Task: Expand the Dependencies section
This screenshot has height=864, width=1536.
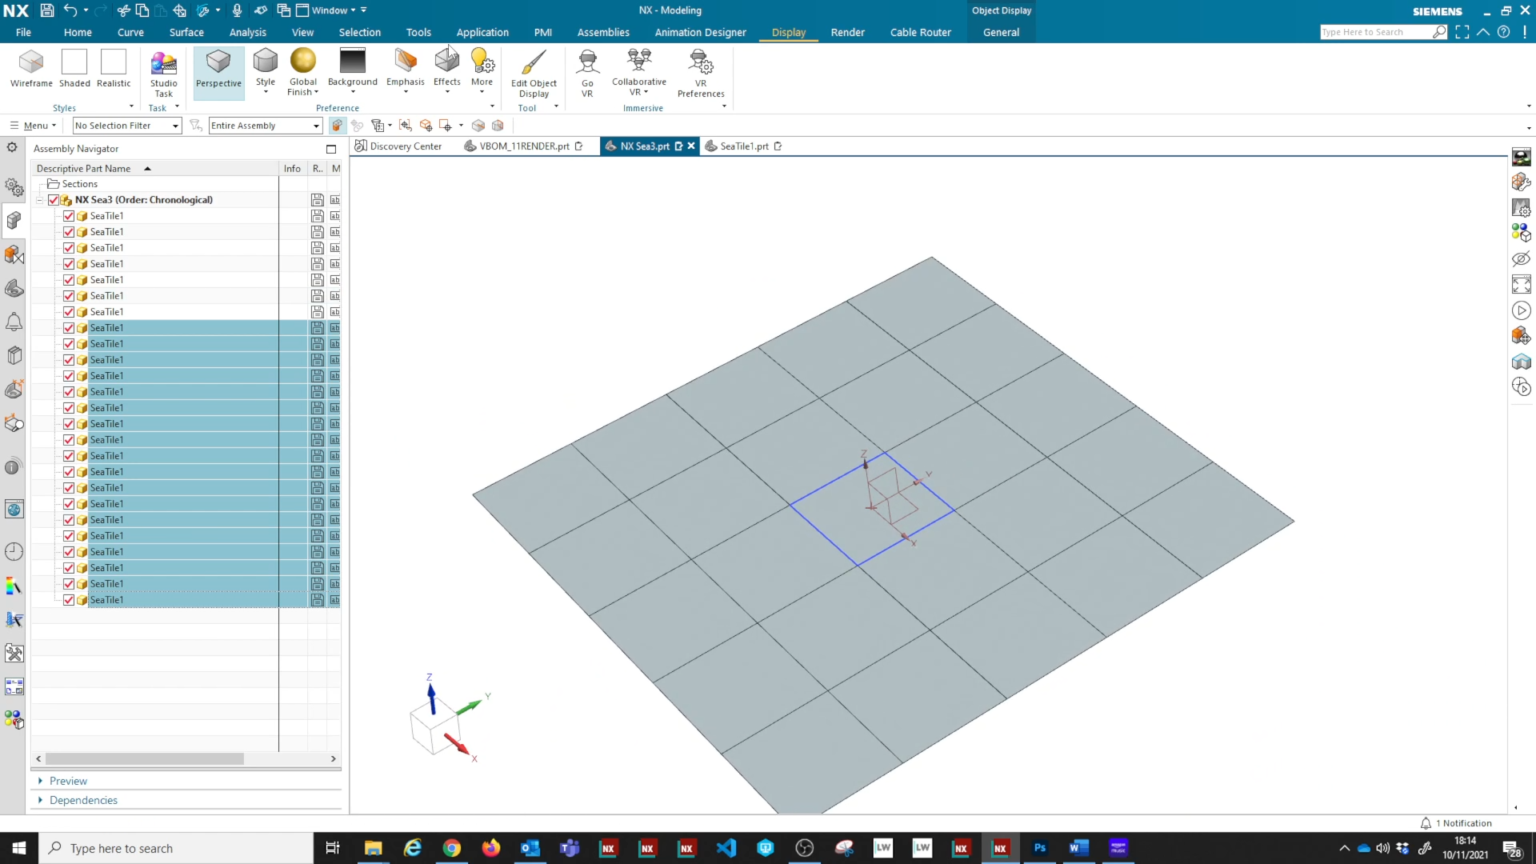Action: coord(83,799)
